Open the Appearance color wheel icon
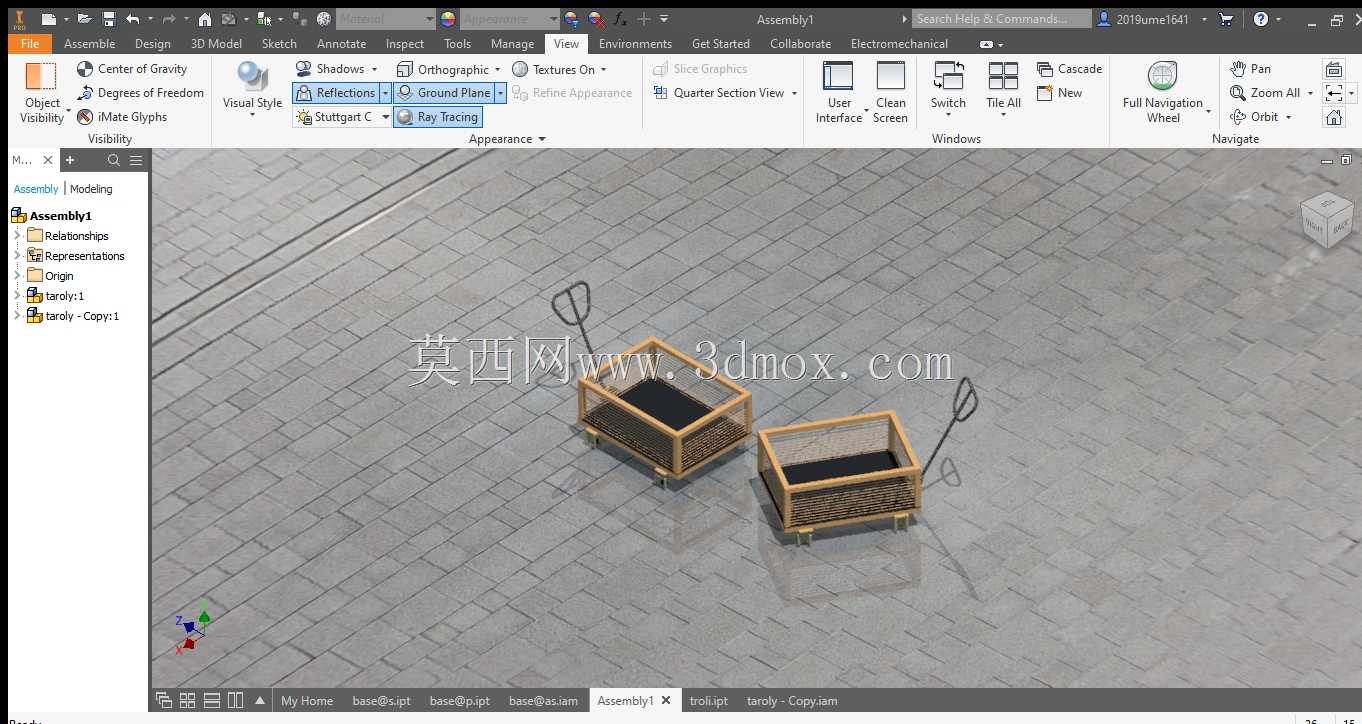This screenshot has height=724, width=1362. (x=447, y=19)
